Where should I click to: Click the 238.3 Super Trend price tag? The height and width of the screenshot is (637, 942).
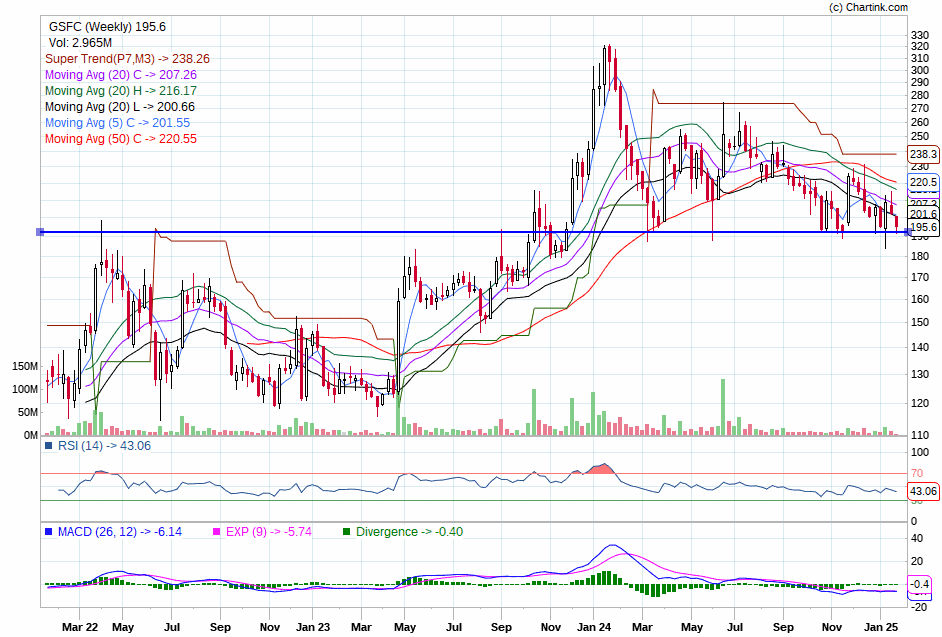coord(923,154)
